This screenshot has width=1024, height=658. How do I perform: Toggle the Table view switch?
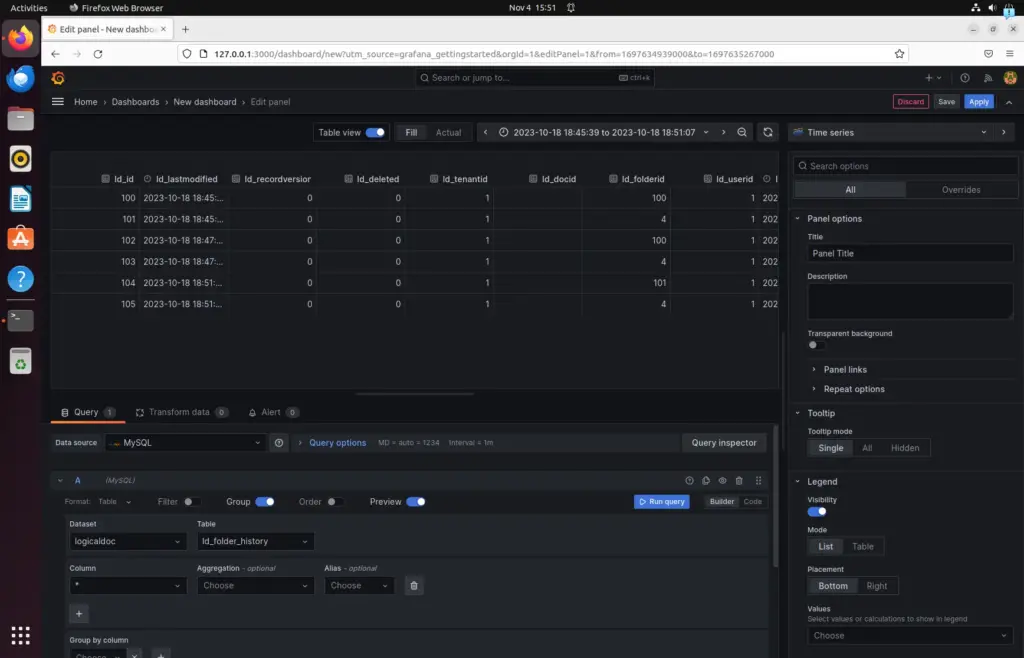(x=375, y=133)
